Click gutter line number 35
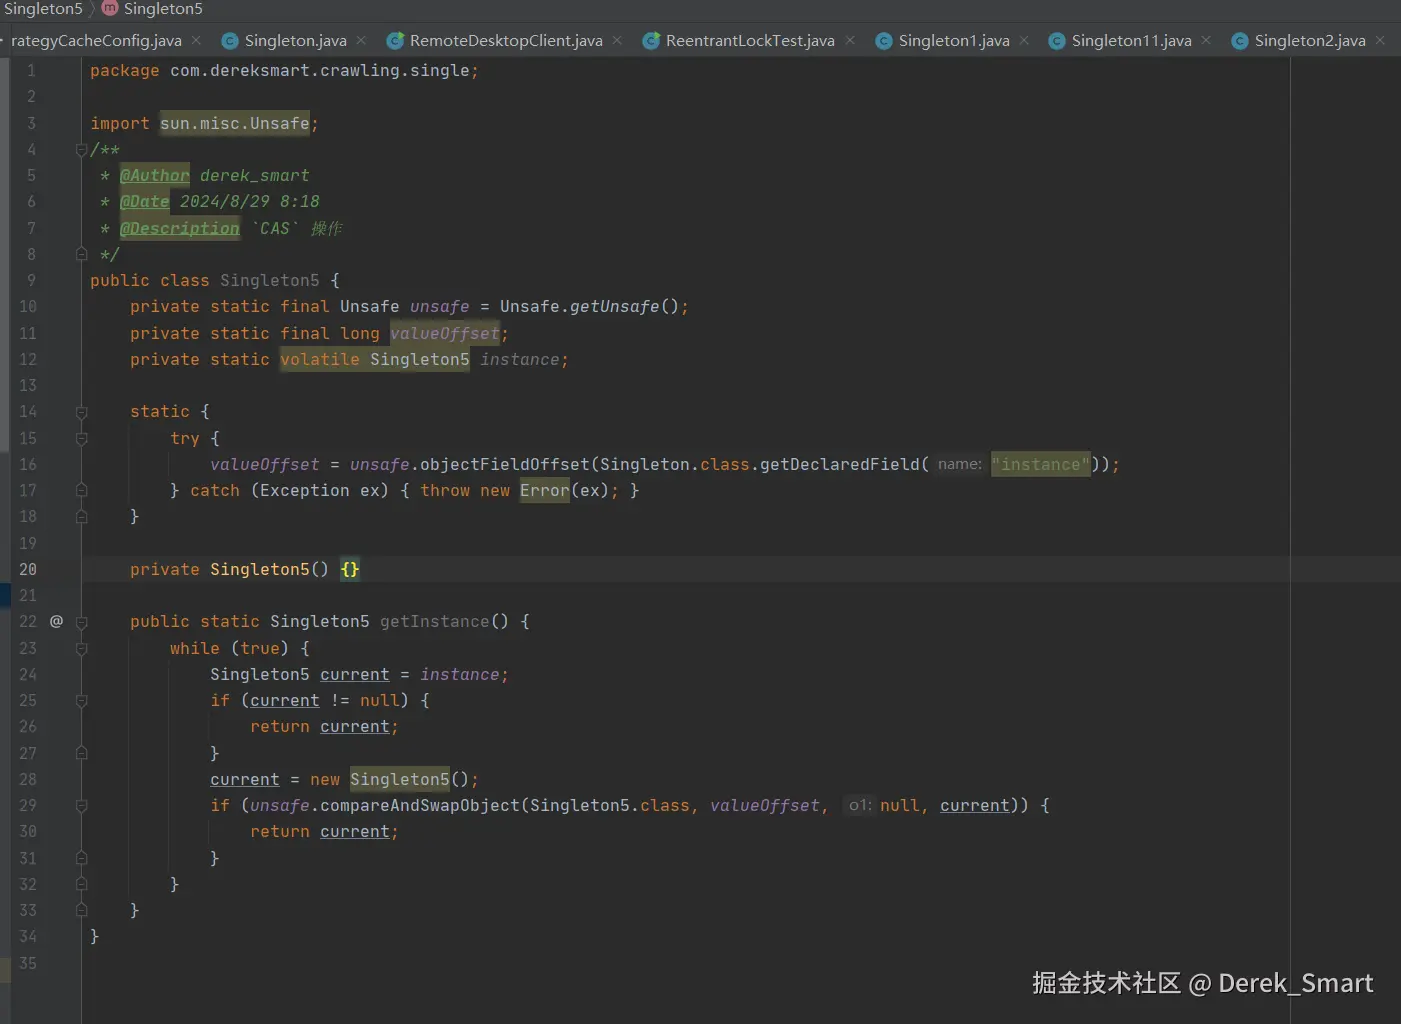Viewport: 1401px width, 1024px height. 28,963
